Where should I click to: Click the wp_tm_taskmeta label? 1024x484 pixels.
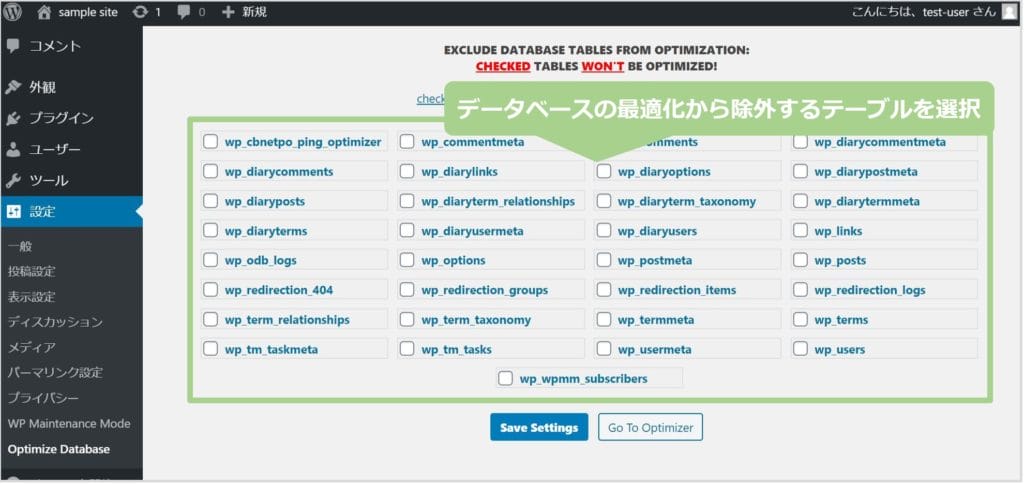click(x=272, y=349)
